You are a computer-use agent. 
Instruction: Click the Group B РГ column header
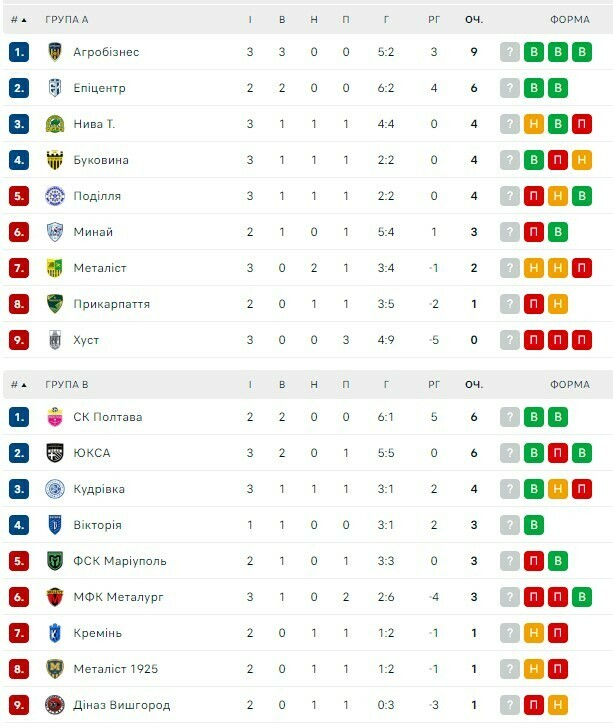point(434,384)
